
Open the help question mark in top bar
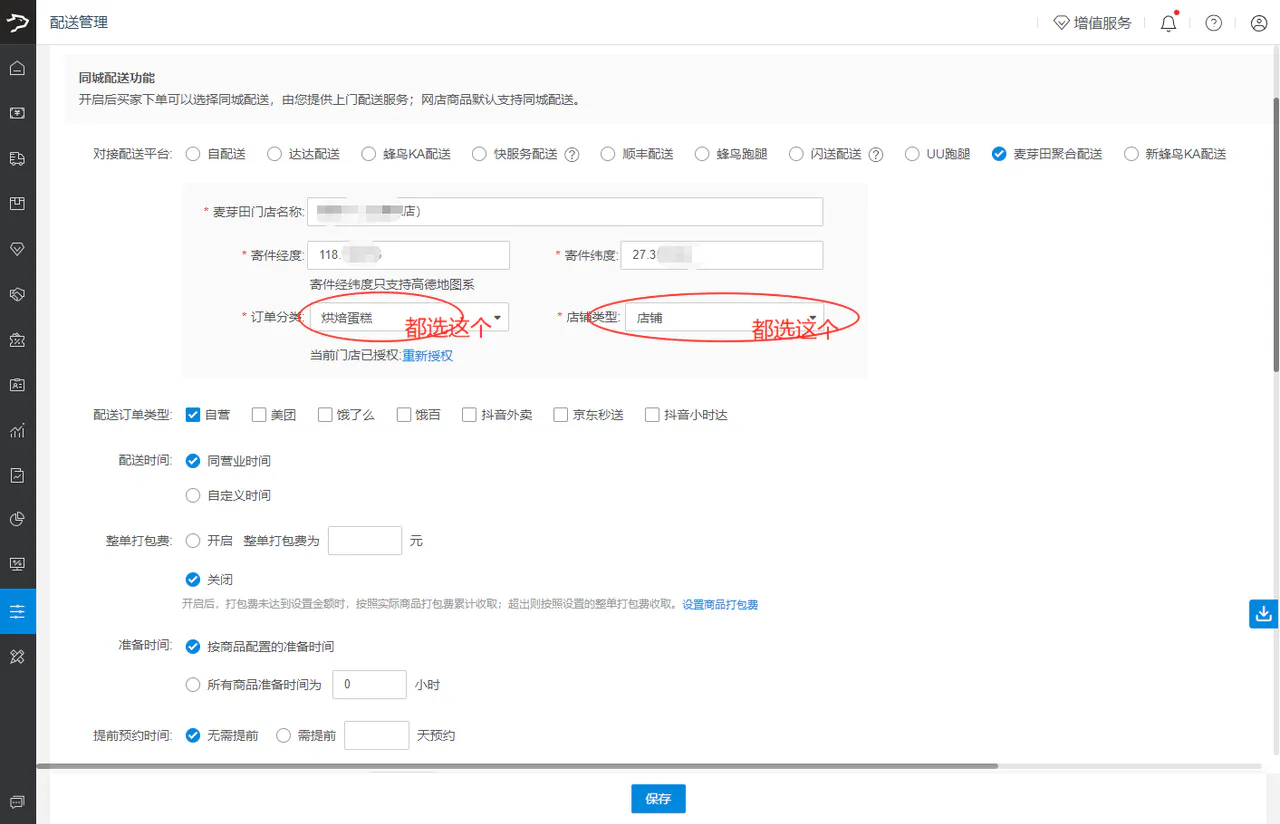(1214, 23)
